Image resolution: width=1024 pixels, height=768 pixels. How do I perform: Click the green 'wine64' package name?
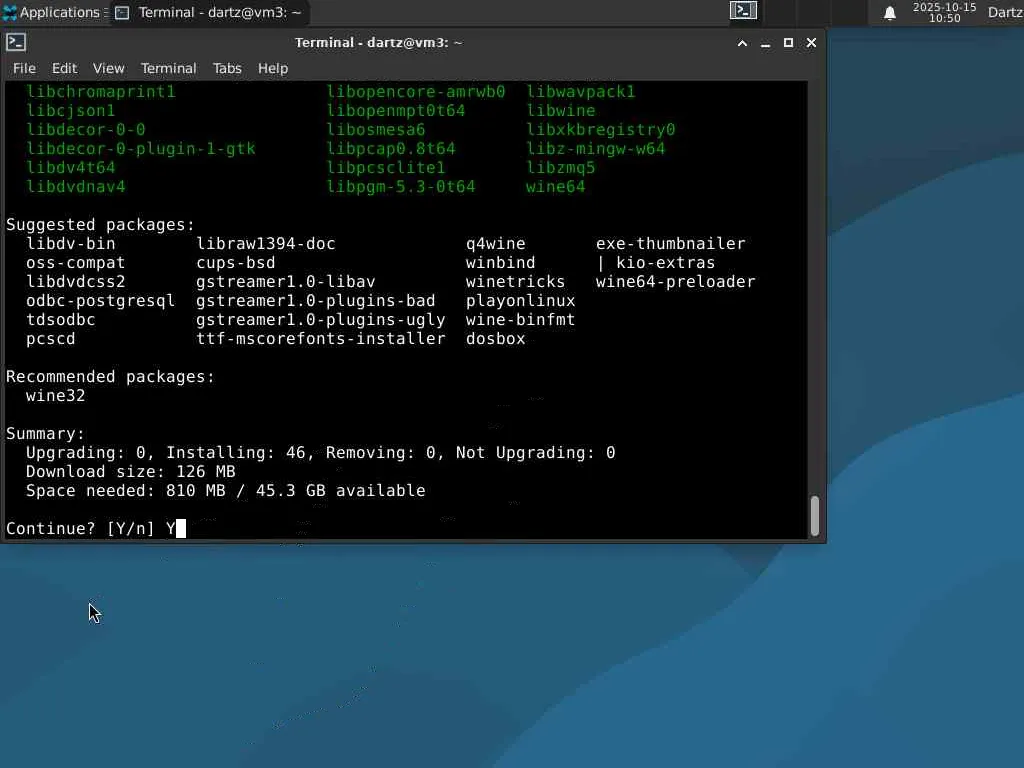click(x=556, y=187)
